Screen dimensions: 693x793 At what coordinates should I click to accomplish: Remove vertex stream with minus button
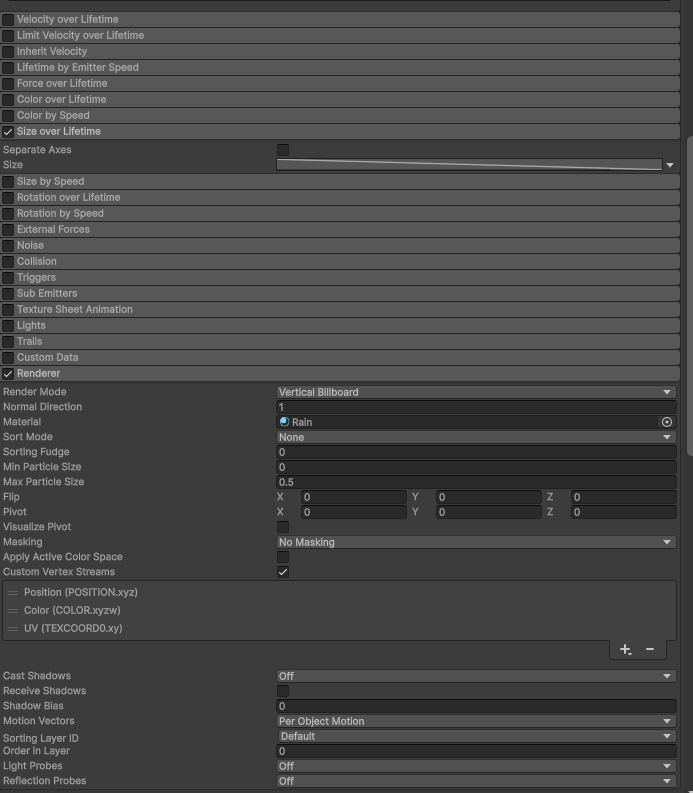pos(650,649)
